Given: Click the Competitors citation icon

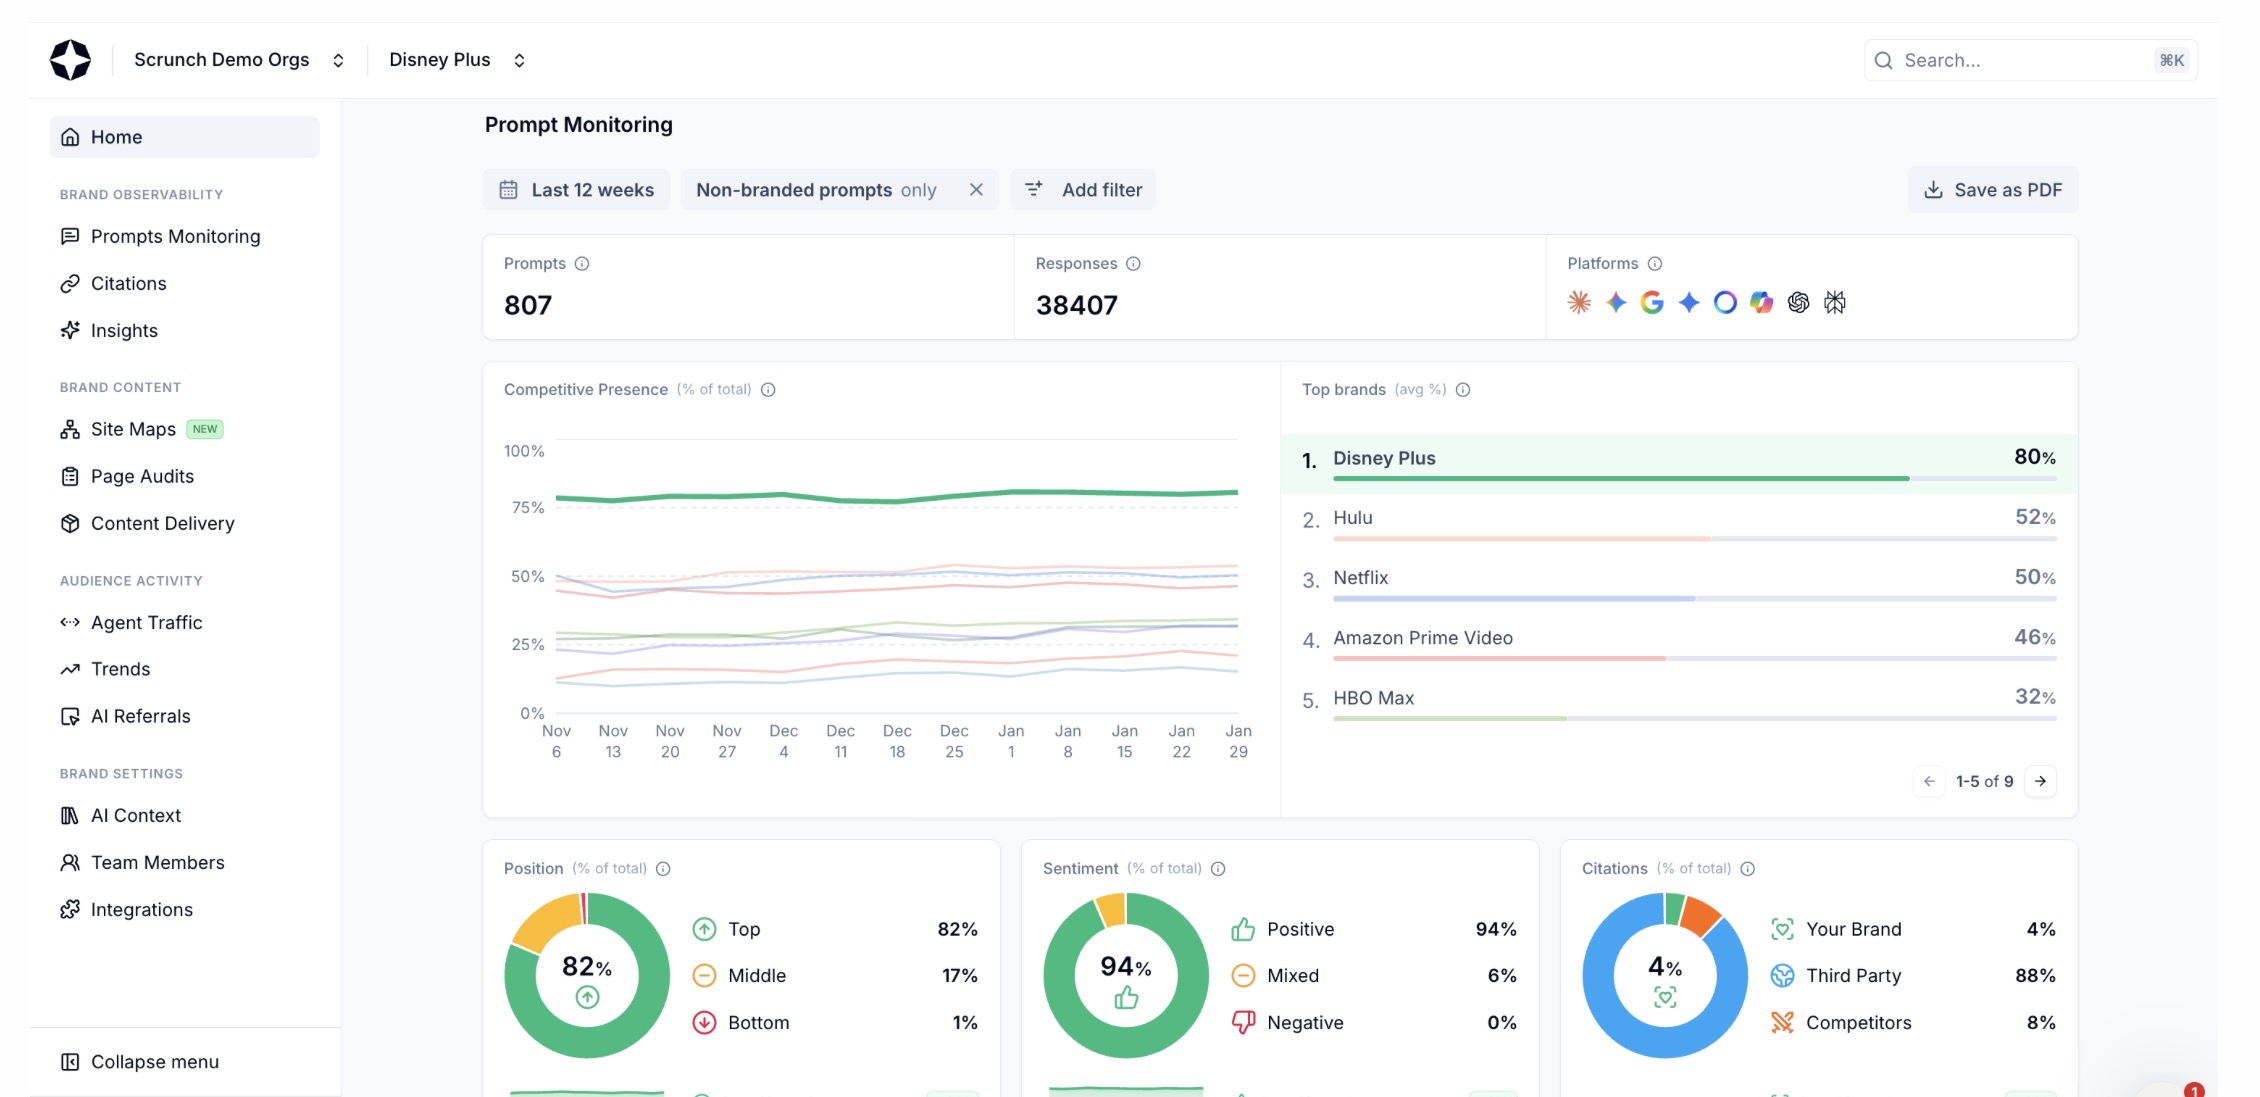Looking at the screenshot, I should pyautogui.click(x=1782, y=1023).
